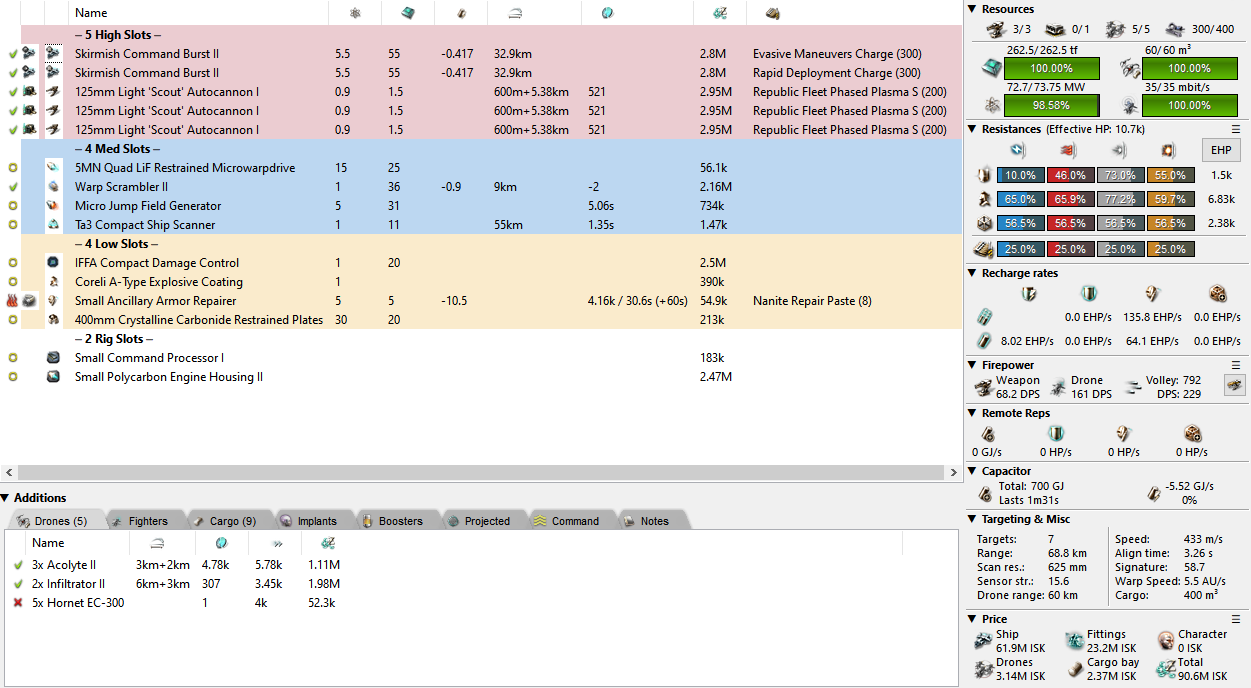Screen dimensions: 1251x688
Task: Click the IFFA Compact Damage Control icon
Action: [x=53, y=263]
